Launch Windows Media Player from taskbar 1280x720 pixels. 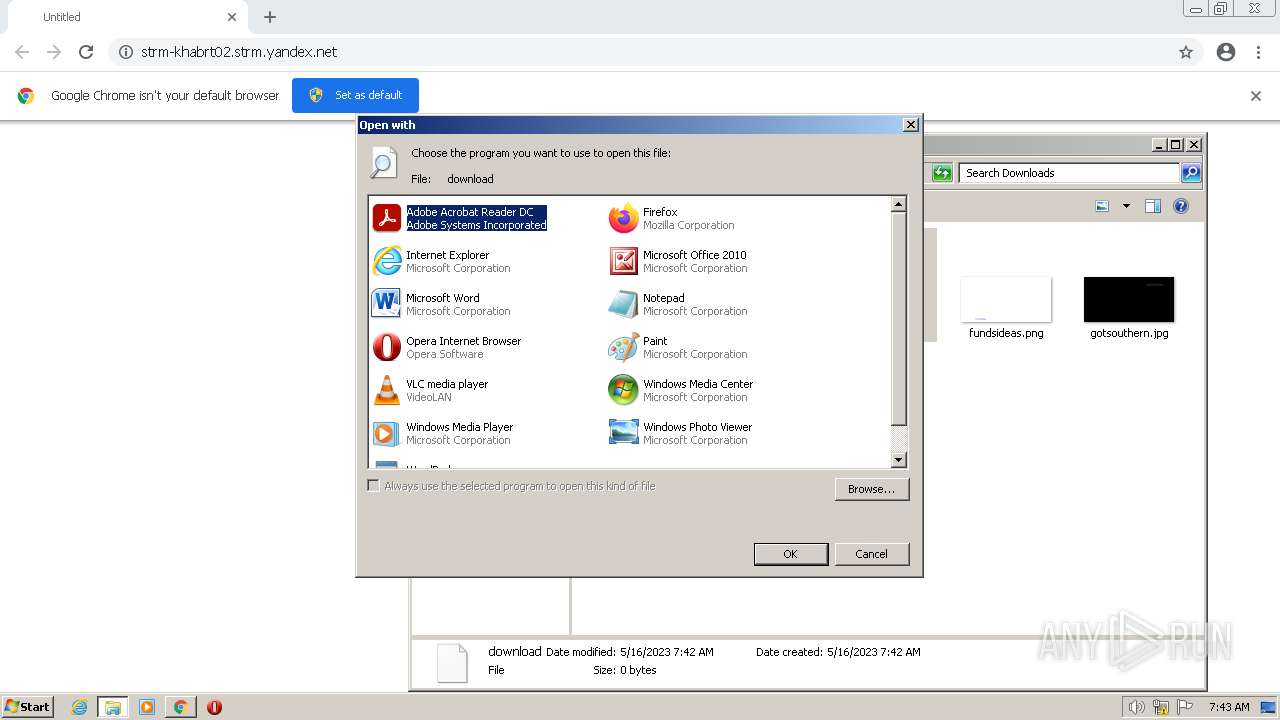[147, 707]
